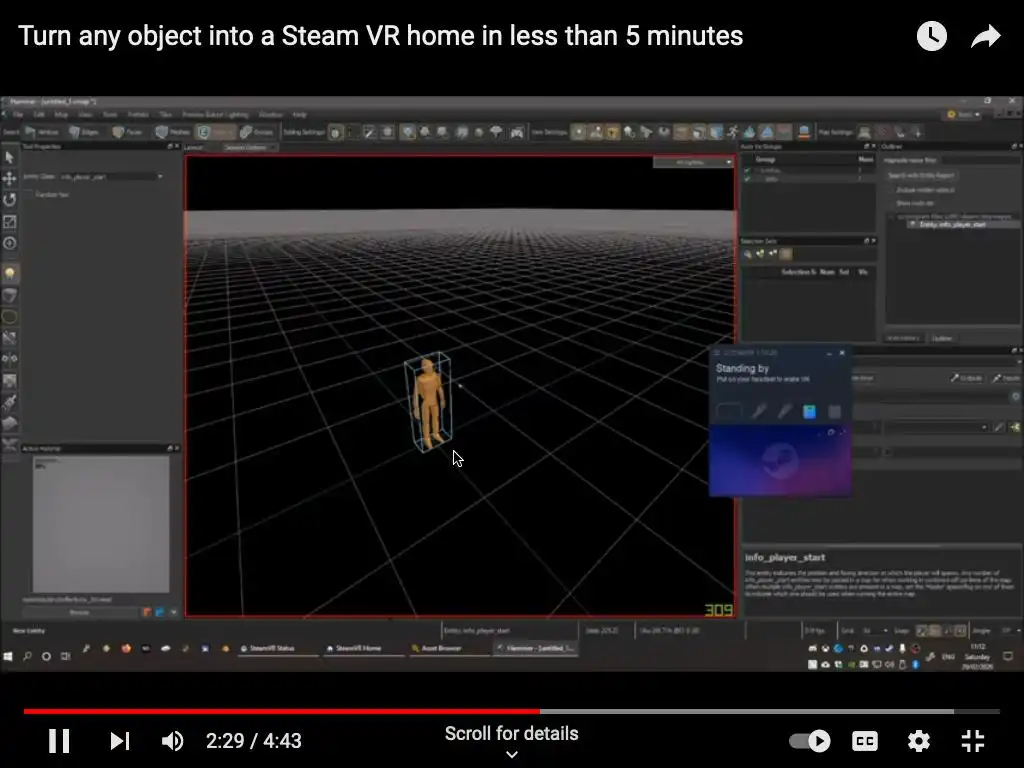Open the yellow Sync dropdown in menu bar
1024x768 pixels.
coord(963,115)
